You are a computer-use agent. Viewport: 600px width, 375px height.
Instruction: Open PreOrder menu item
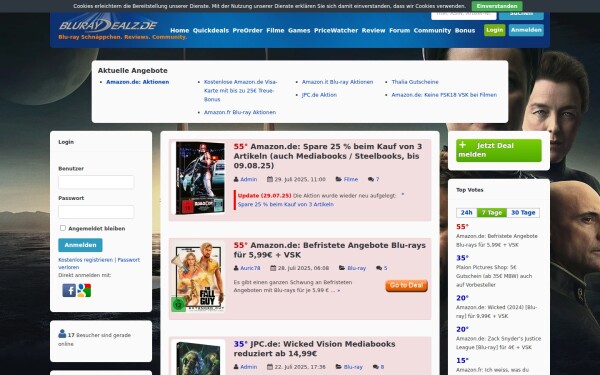248,30
